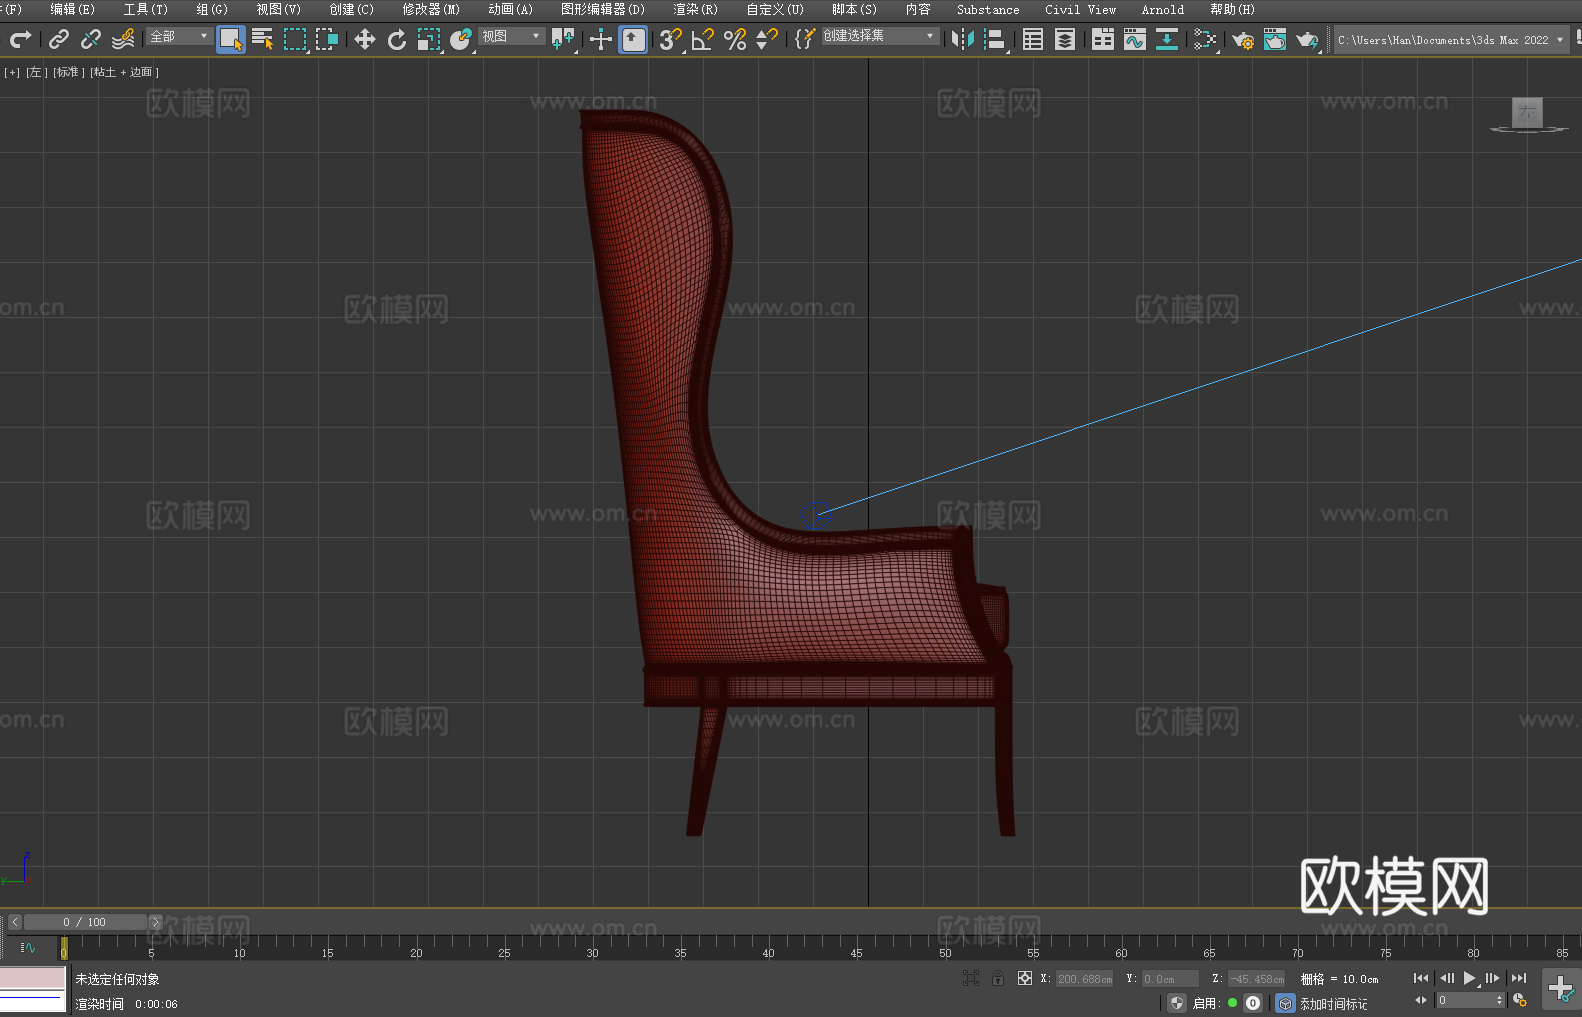Click the [+] viewport label menu
Screen dimensions: 1582x1017
[12, 72]
